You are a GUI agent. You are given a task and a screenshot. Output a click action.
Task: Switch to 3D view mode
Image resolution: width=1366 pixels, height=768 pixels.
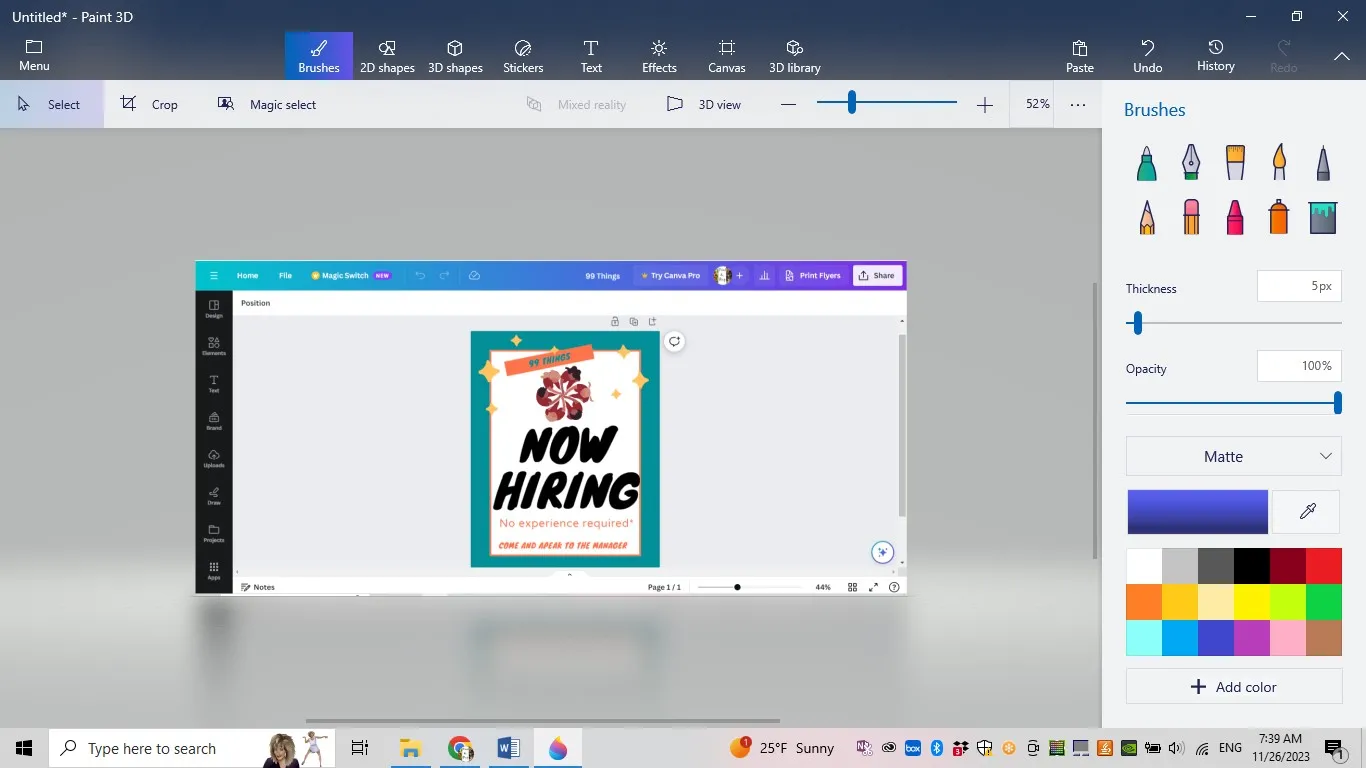[x=704, y=104]
